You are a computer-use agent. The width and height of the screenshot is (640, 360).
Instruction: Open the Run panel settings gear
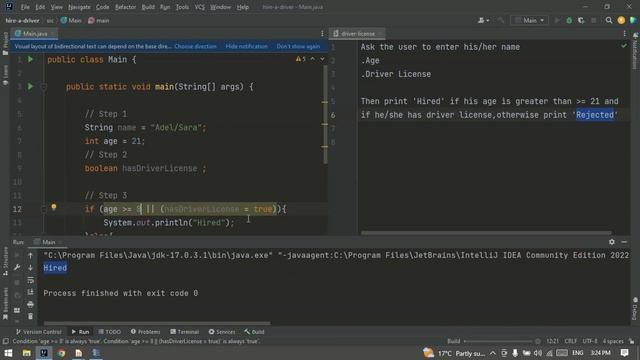(x=611, y=242)
